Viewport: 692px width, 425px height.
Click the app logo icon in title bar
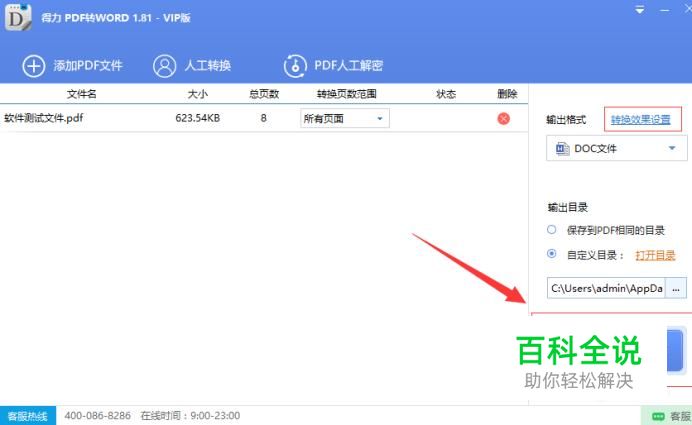[x=18, y=17]
